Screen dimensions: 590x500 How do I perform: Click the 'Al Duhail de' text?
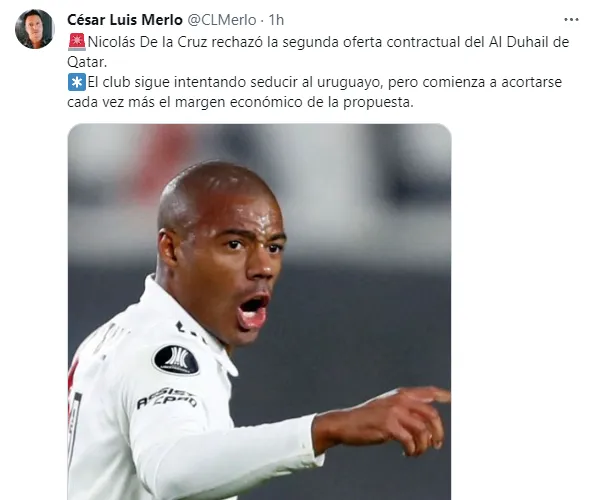click(x=529, y=42)
